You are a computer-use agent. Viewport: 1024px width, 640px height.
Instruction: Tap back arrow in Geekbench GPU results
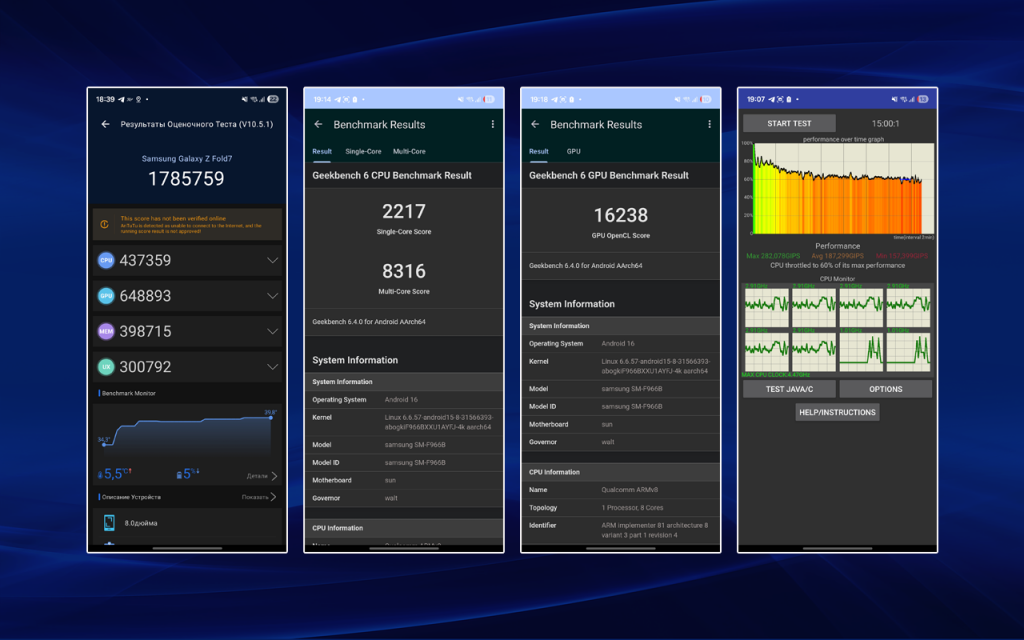click(535, 124)
